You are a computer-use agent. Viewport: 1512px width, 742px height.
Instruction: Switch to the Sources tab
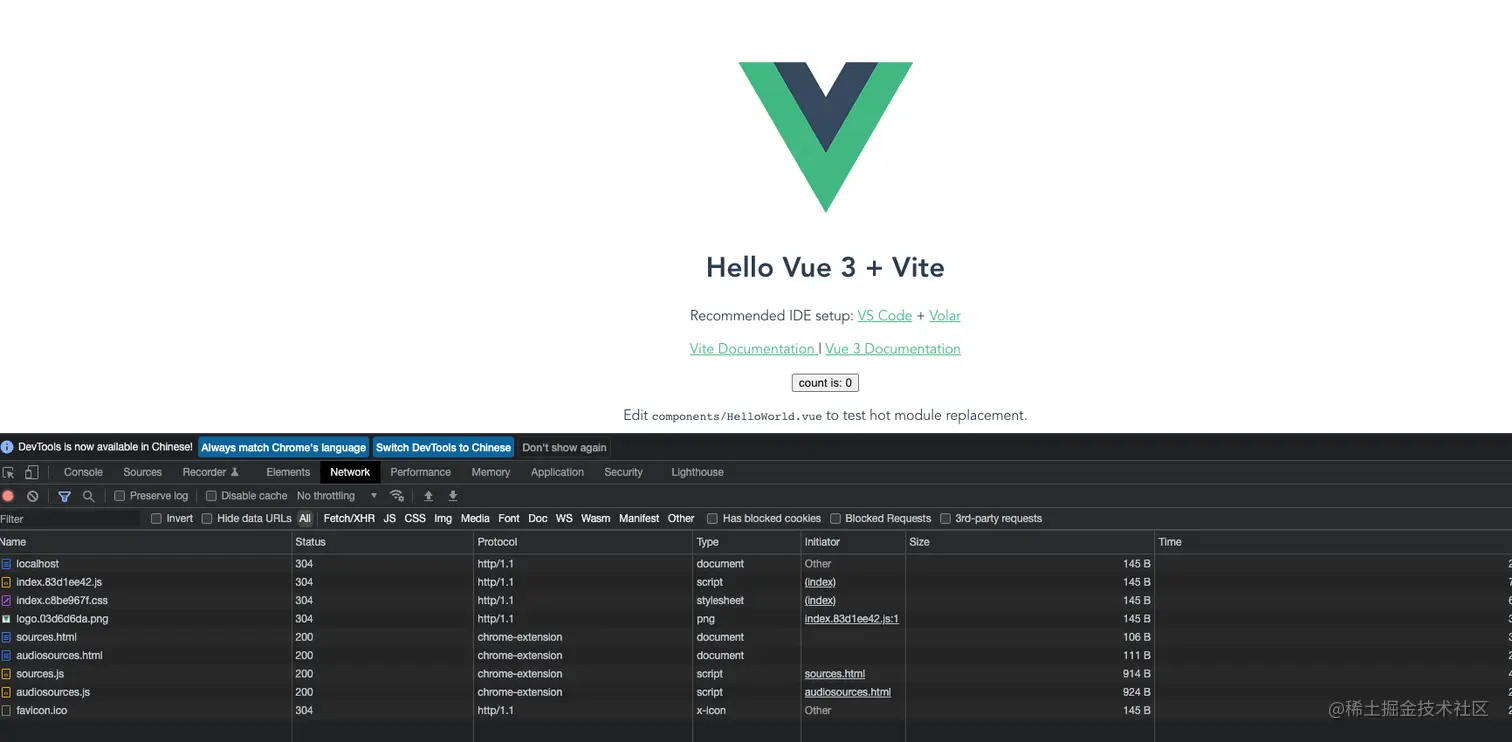pyautogui.click(x=142, y=472)
